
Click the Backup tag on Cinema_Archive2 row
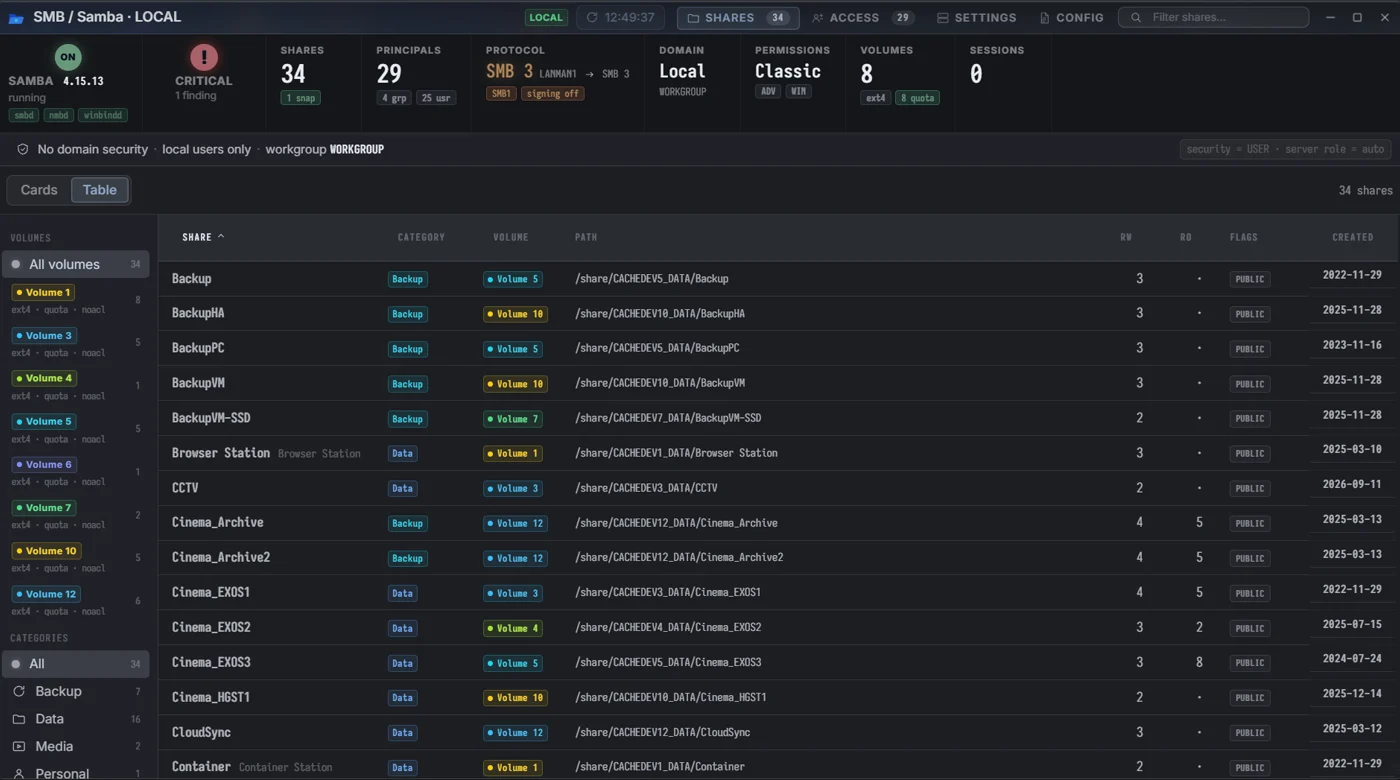point(407,558)
